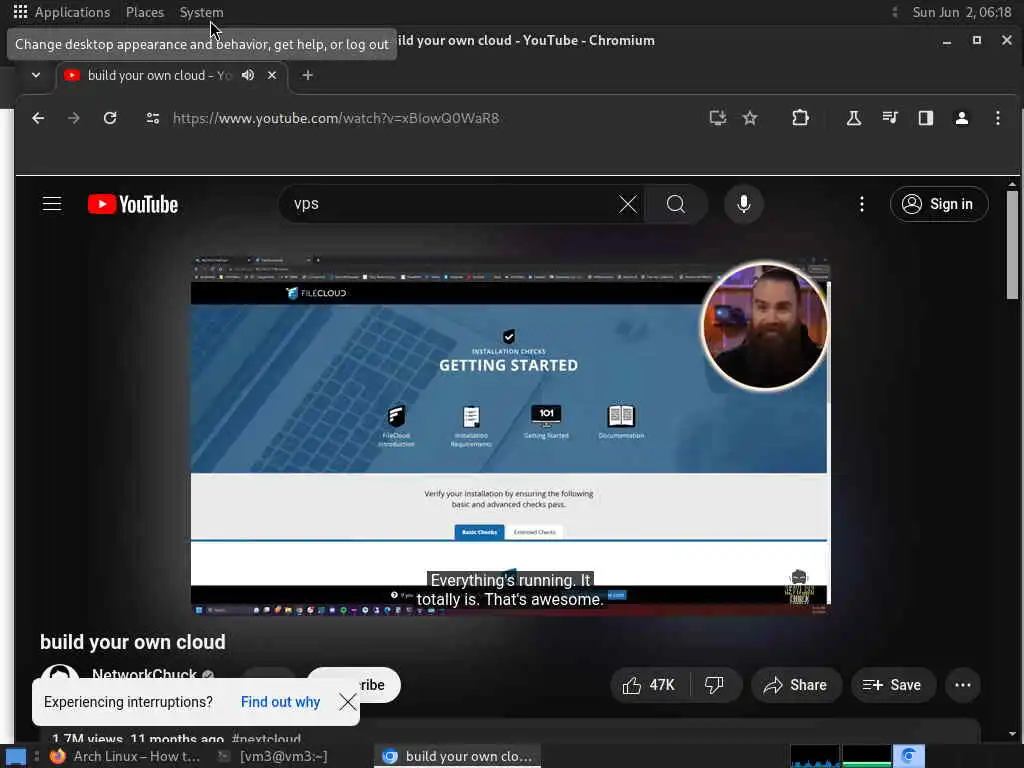Run search with the magnifier button
Viewport: 1024px width, 768px height.
[676, 204]
